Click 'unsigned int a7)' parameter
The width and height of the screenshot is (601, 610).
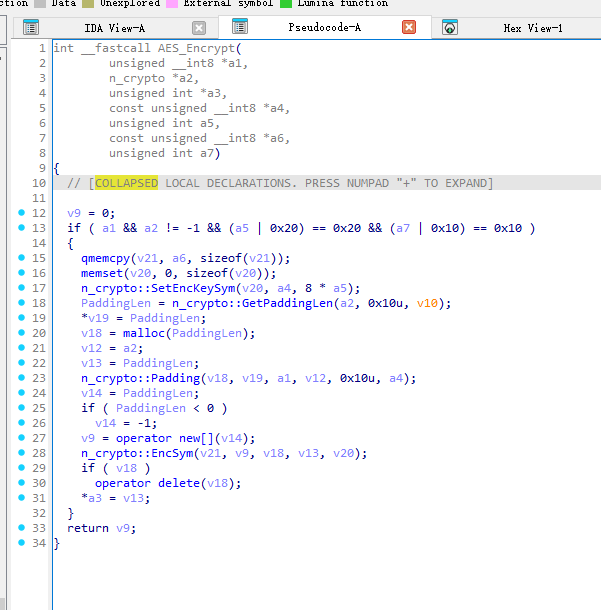pyautogui.click(x=165, y=153)
